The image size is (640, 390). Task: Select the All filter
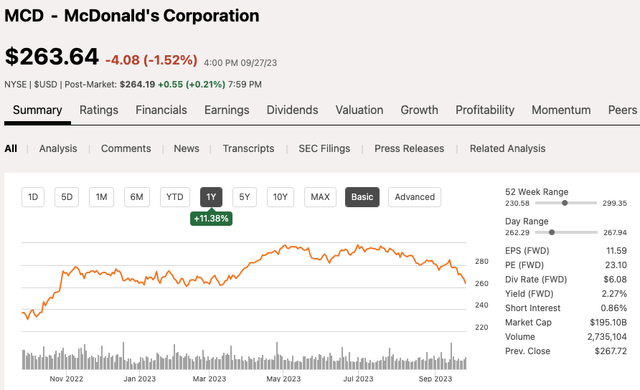(x=11, y=148)
